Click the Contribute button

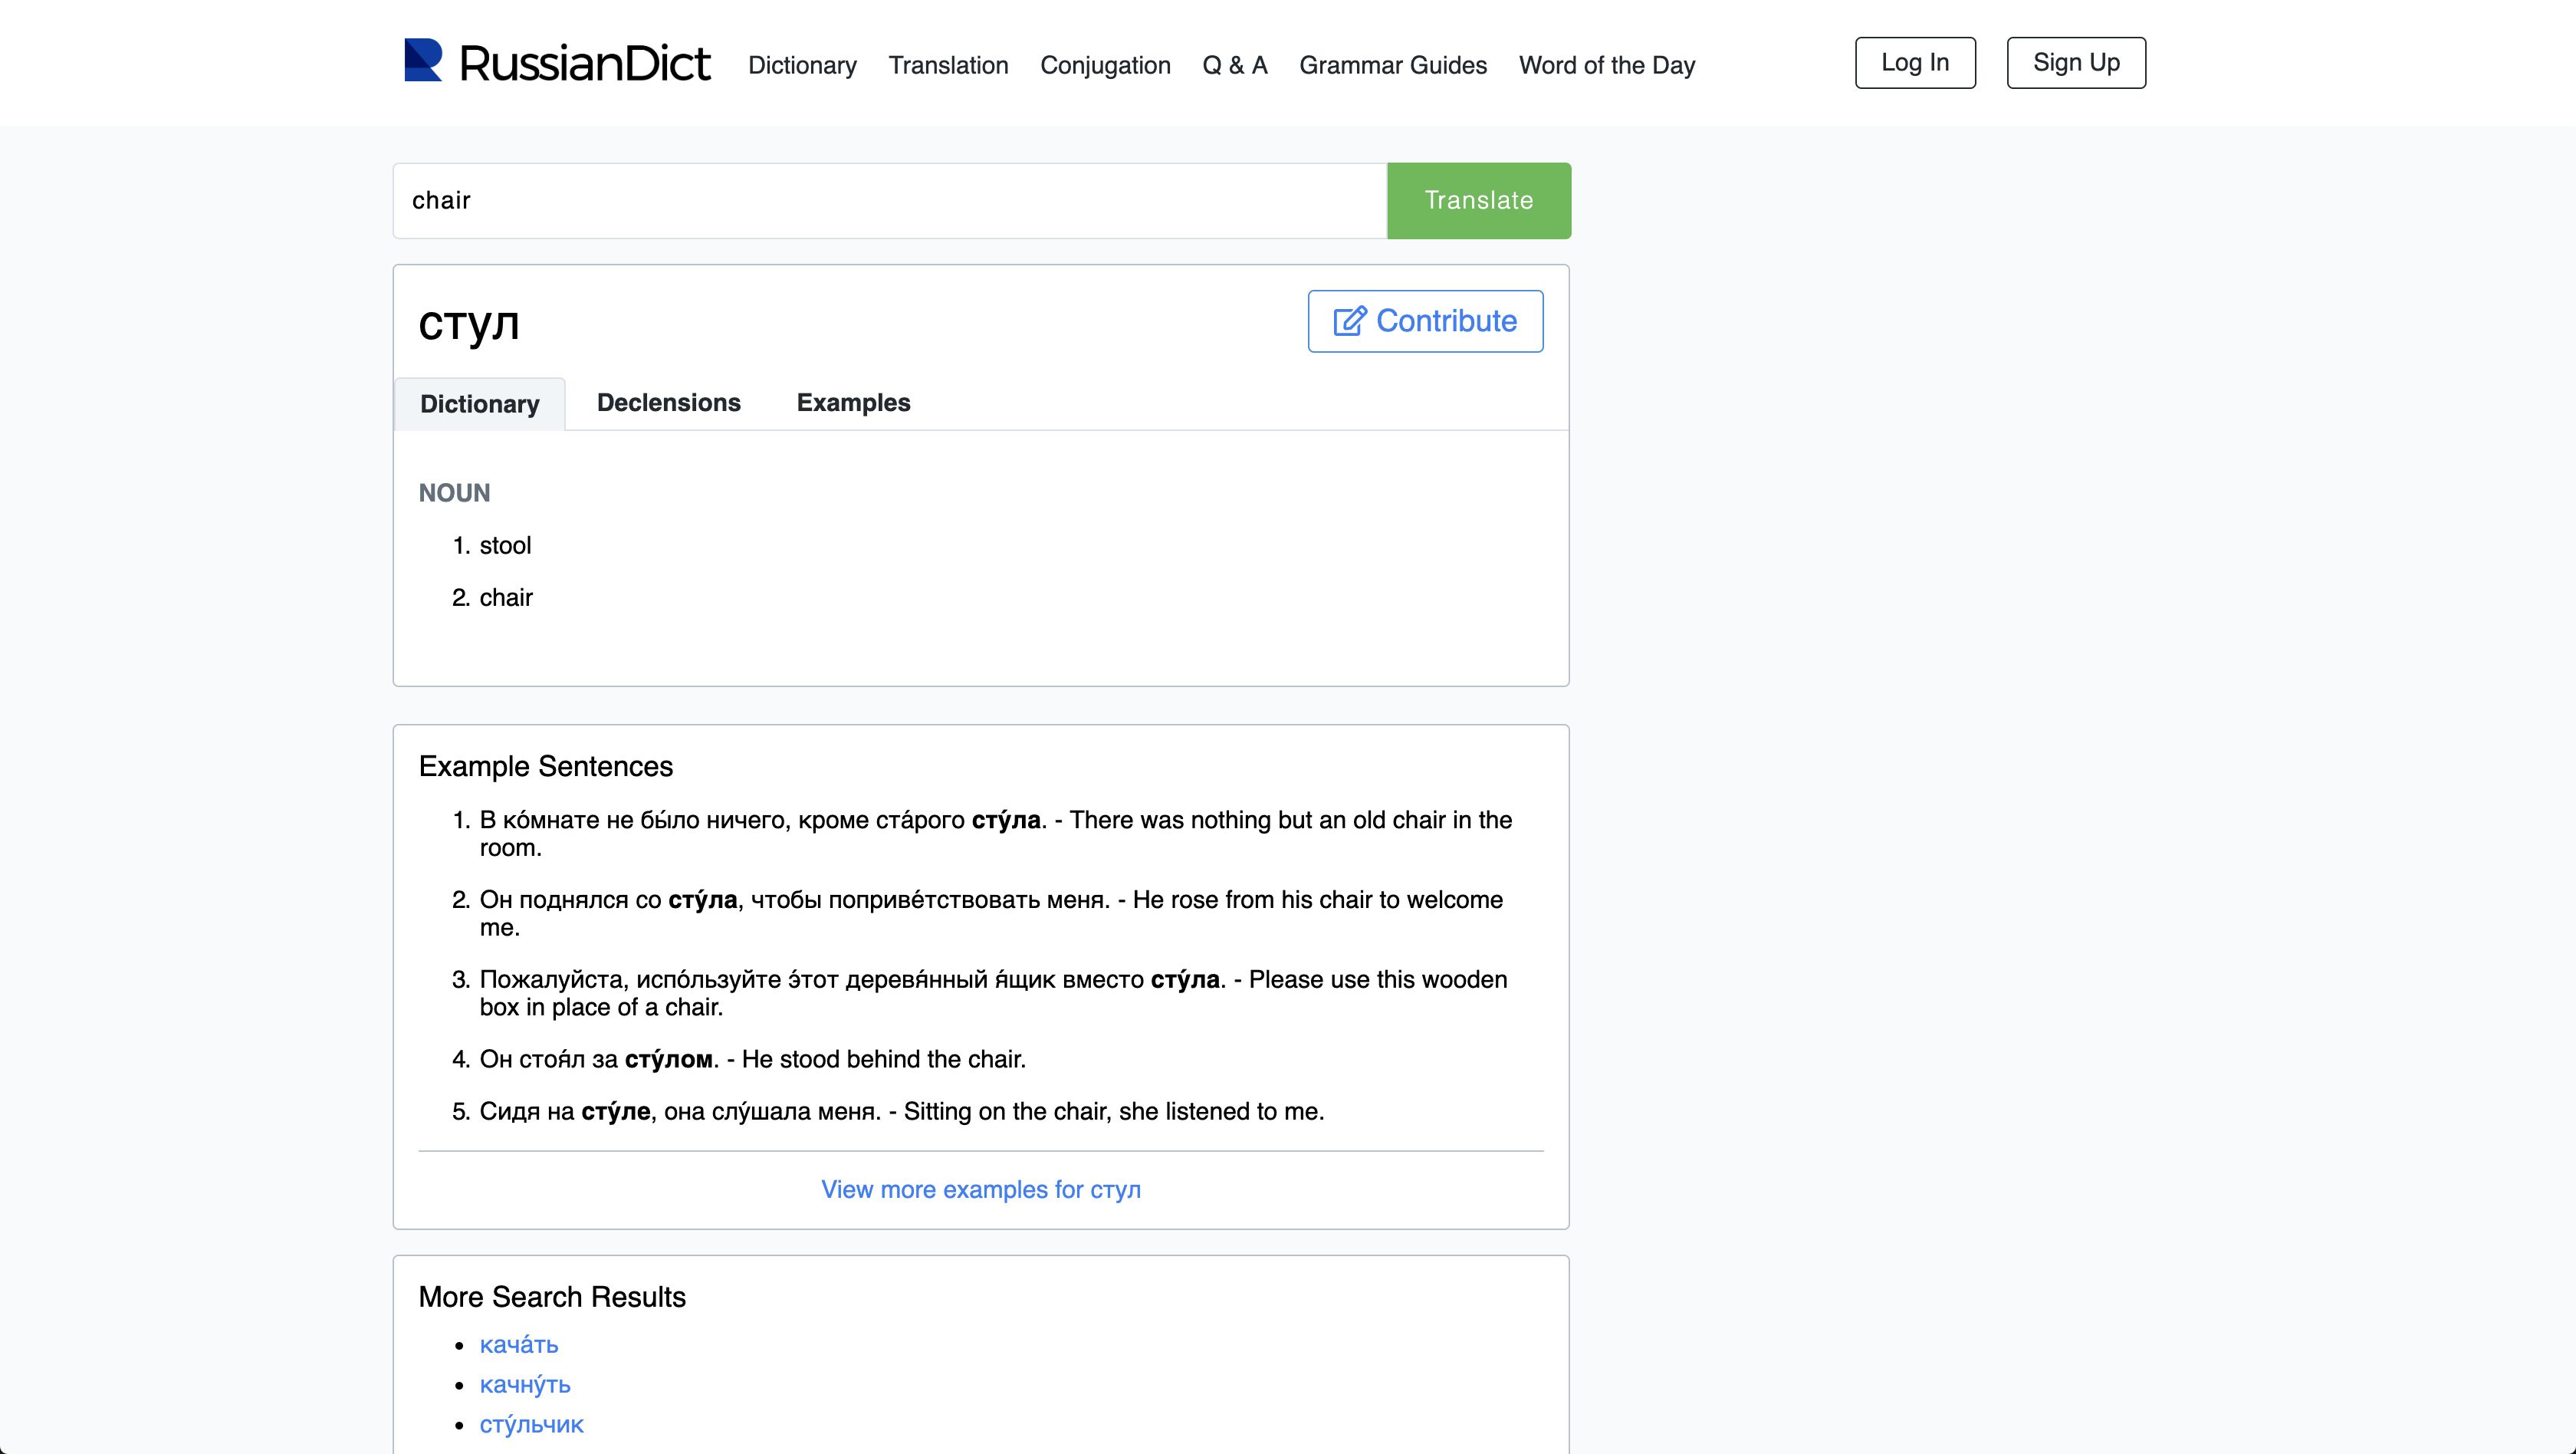(x=1425, y=321)
